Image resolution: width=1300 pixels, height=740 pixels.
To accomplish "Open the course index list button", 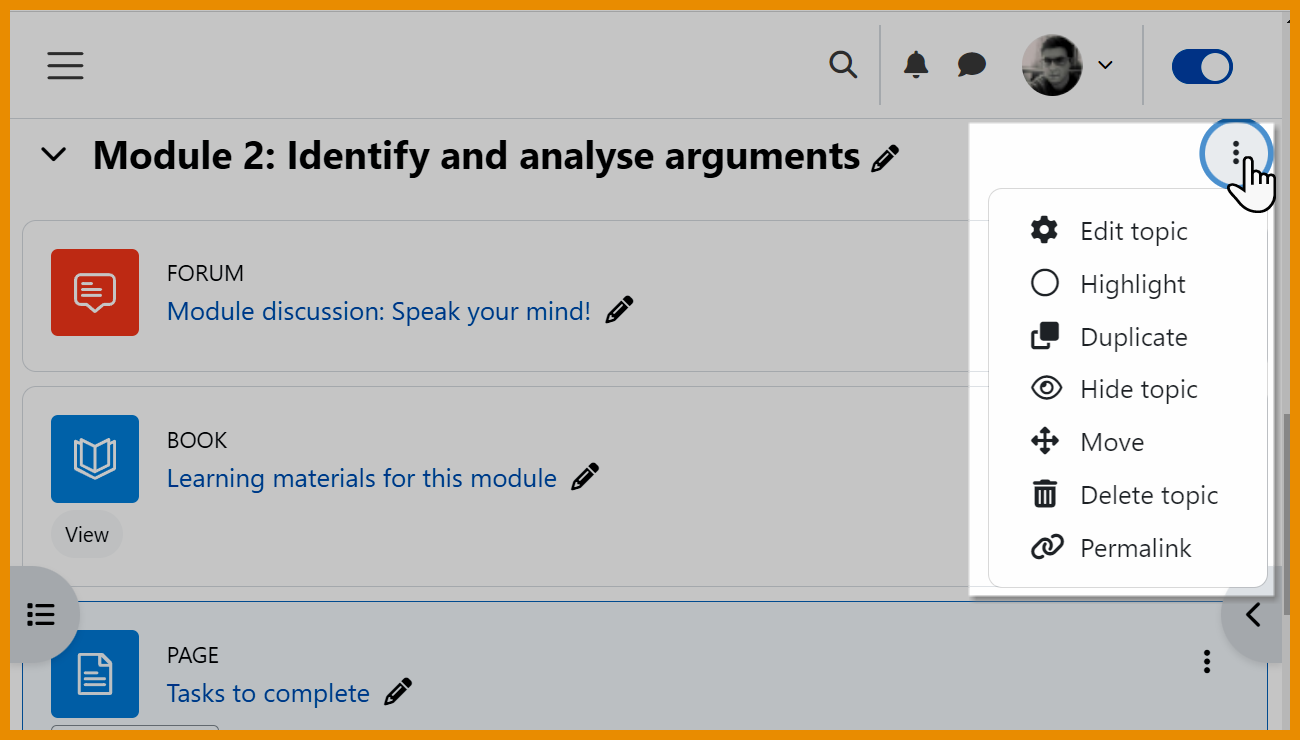I will click(41, 614).
